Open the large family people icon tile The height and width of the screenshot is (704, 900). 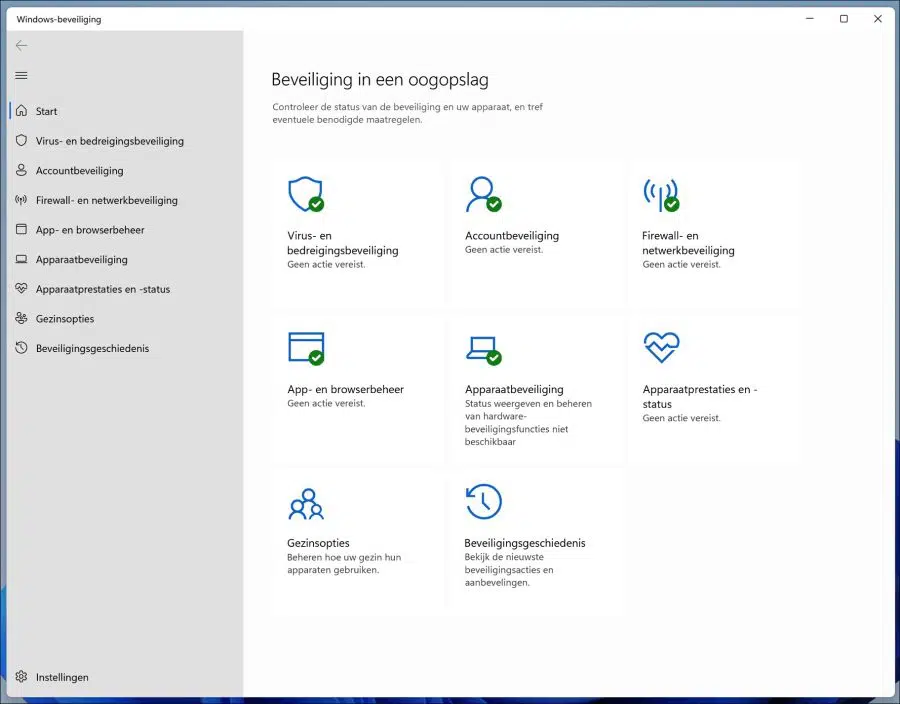[x=306, y=504]
